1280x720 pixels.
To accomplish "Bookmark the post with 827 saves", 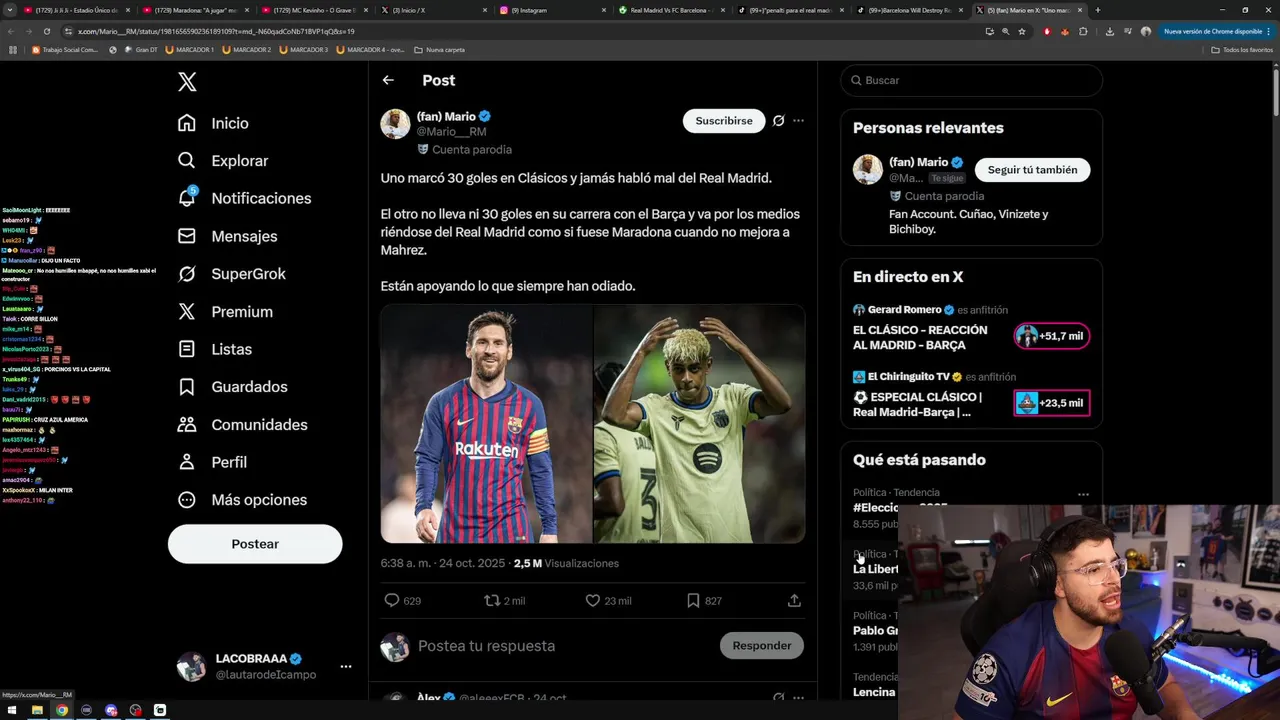I will click(x=703, y=601).
